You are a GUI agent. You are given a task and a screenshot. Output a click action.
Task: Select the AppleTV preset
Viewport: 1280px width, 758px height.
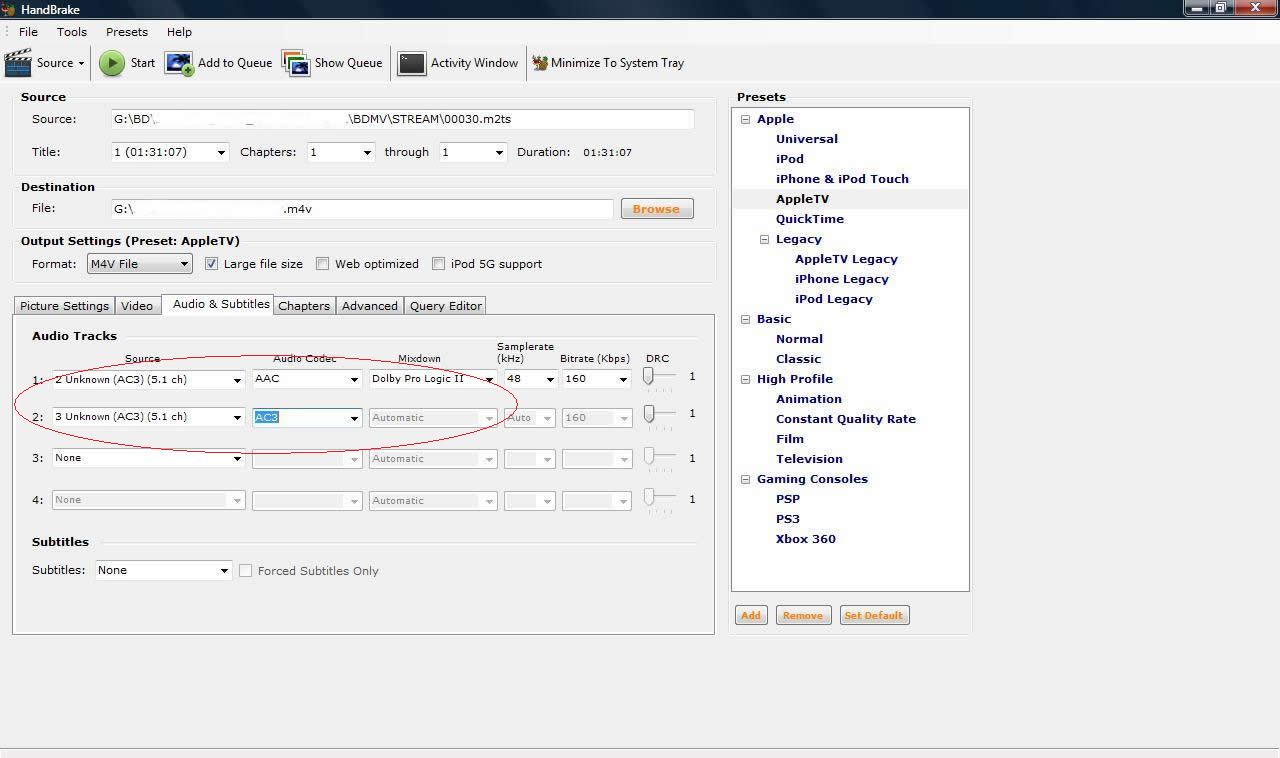(803, 199)
